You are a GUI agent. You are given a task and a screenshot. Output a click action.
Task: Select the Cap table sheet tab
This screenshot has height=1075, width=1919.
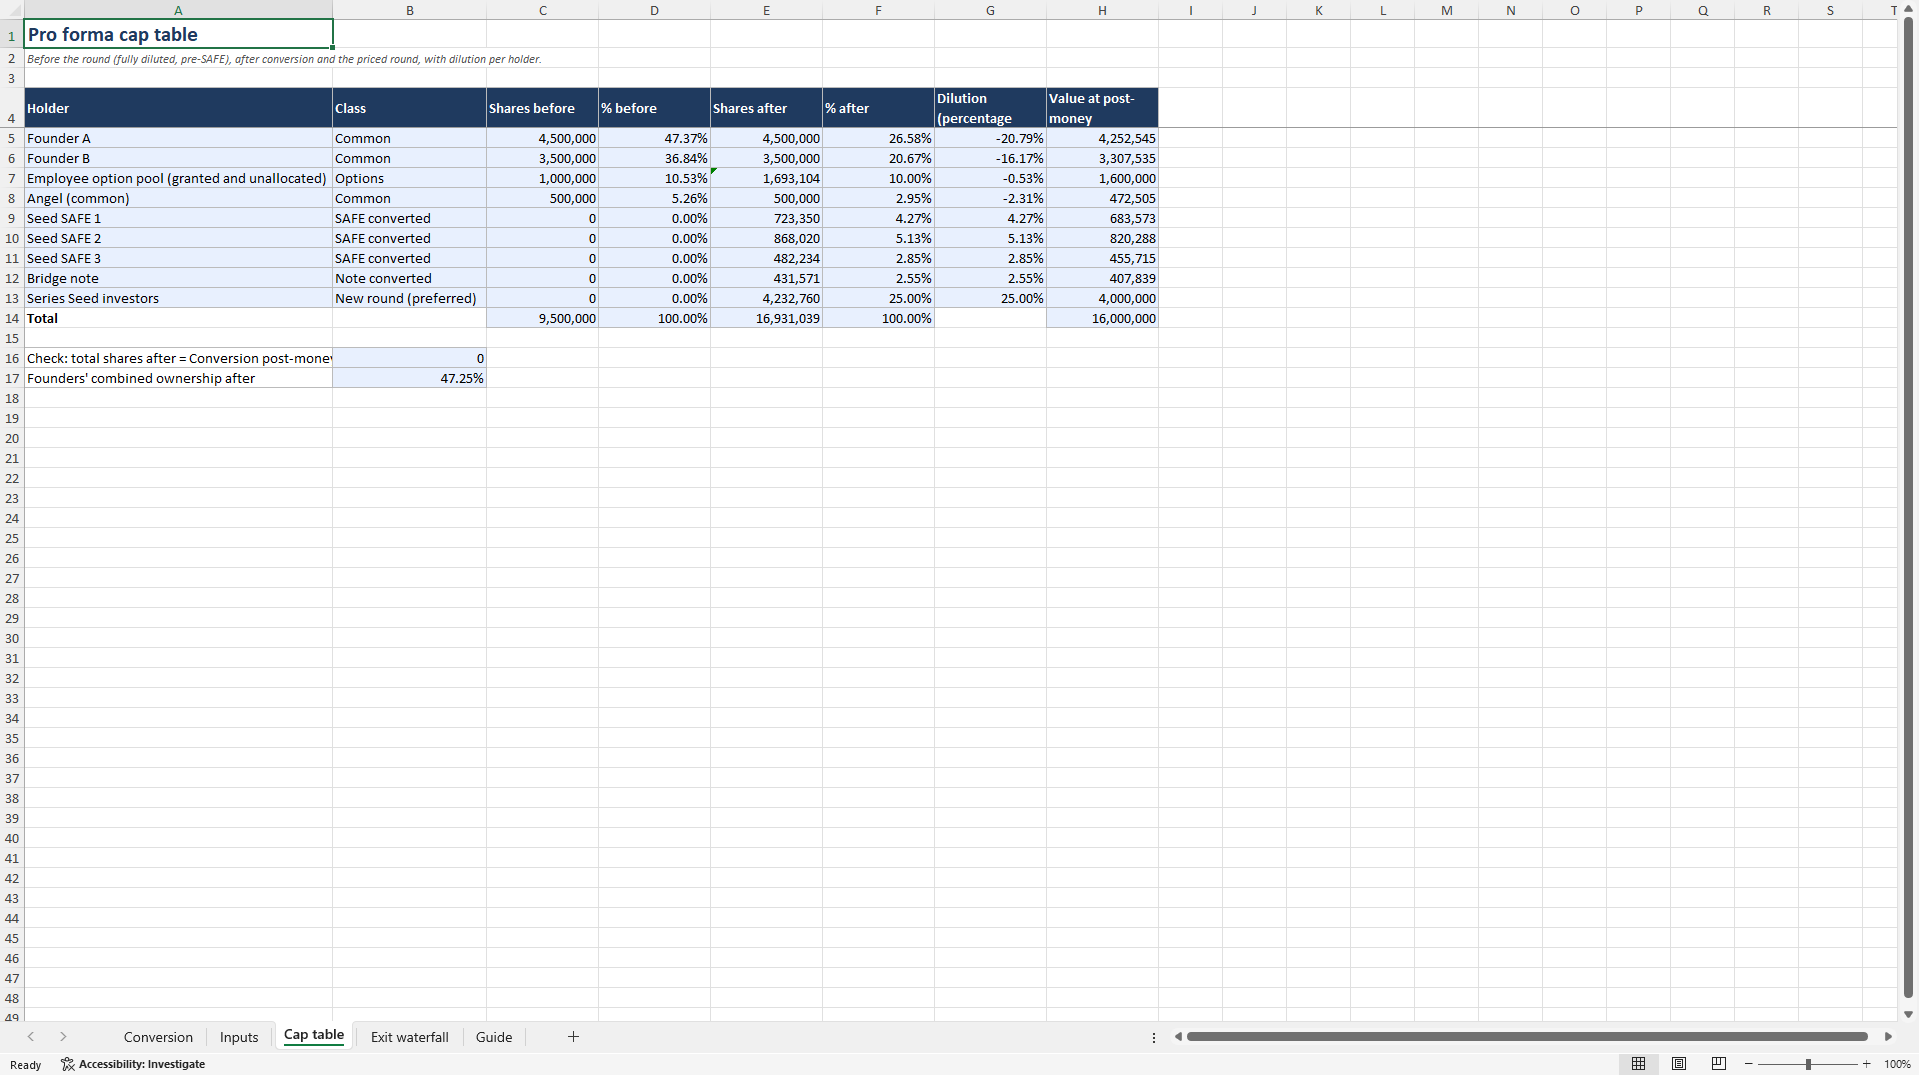tap(314, 1036)
